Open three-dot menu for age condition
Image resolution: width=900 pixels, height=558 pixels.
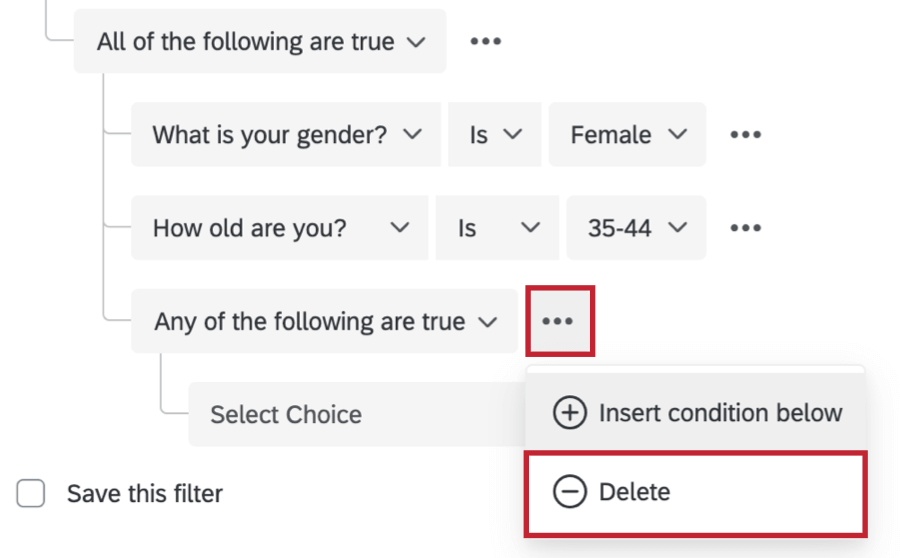click(x=745, y=228)
